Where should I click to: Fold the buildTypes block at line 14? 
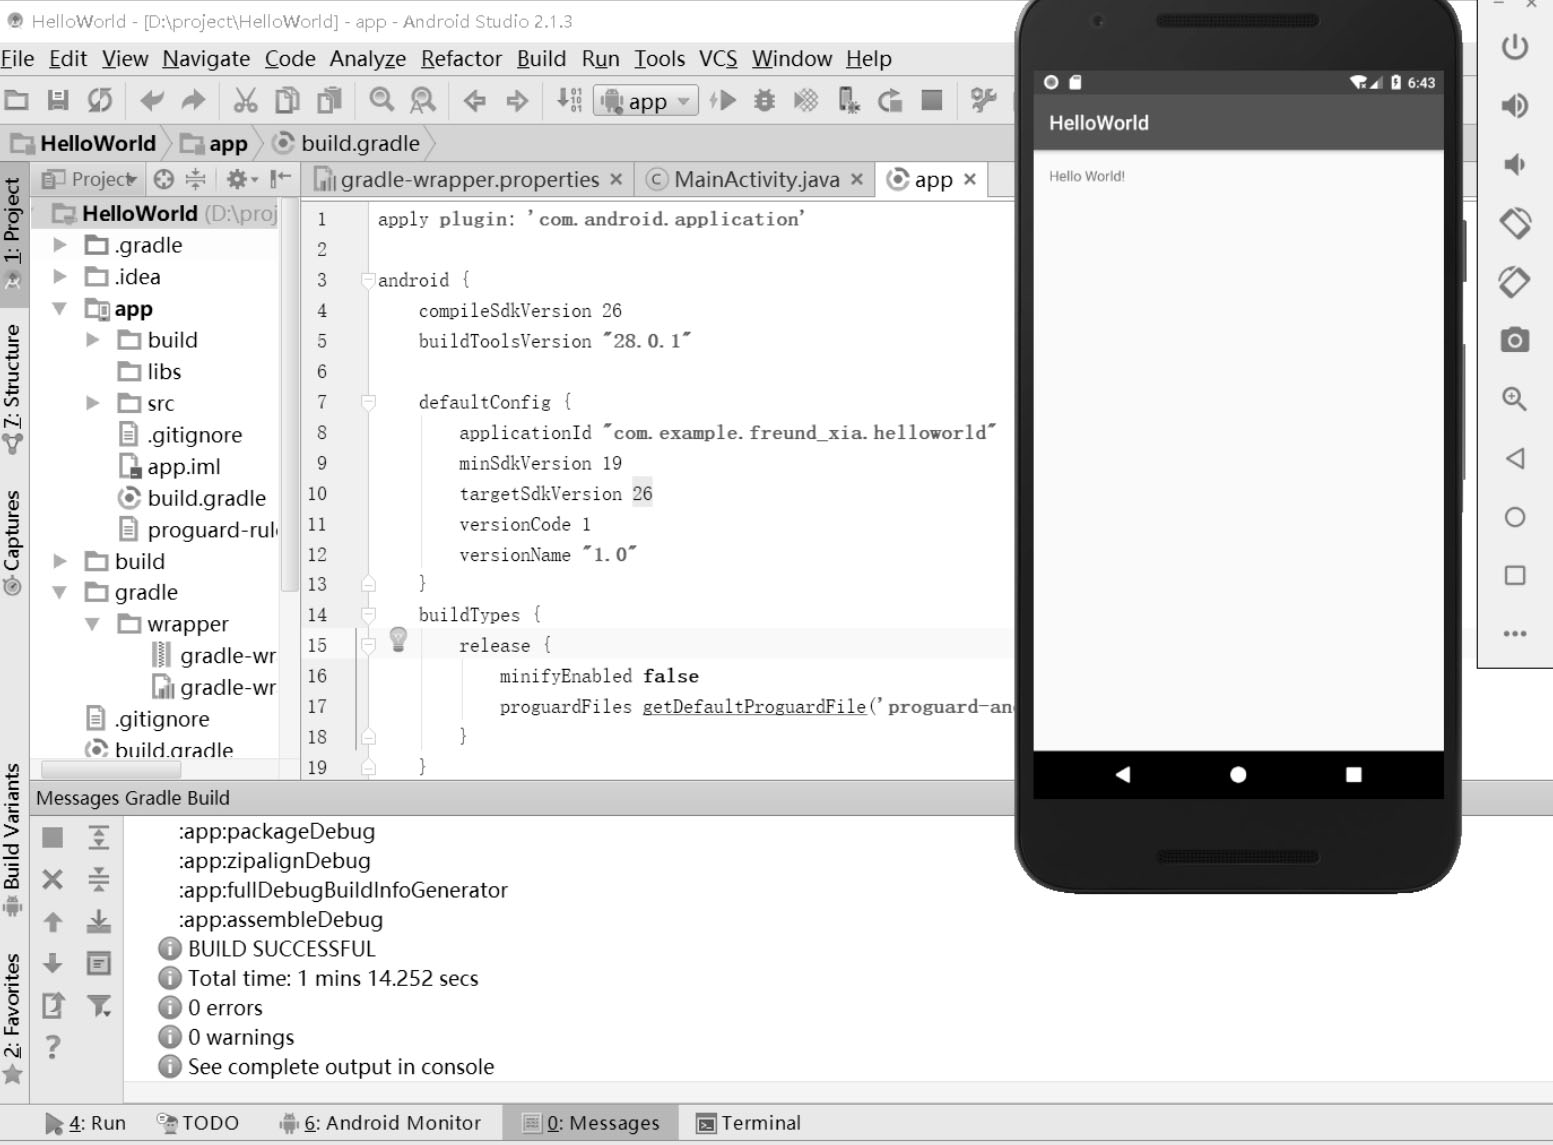pos(368,615)
